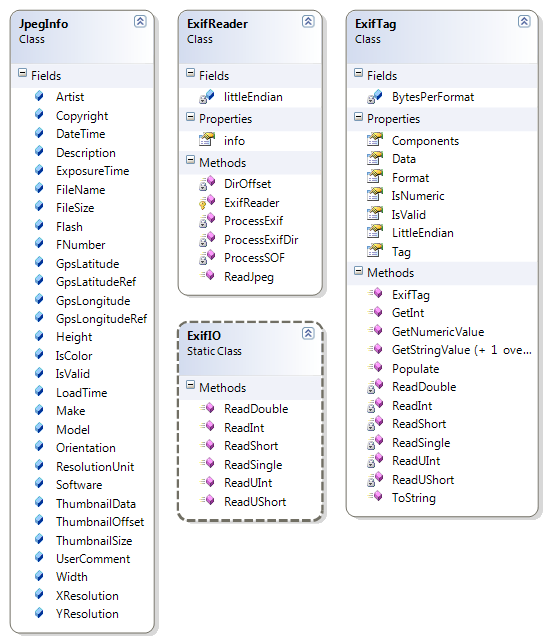Image resolution: width=547 pixels, height=642 pixels.
Task: Click the field icon next to YResolution
Action: (x=39, y=613)
